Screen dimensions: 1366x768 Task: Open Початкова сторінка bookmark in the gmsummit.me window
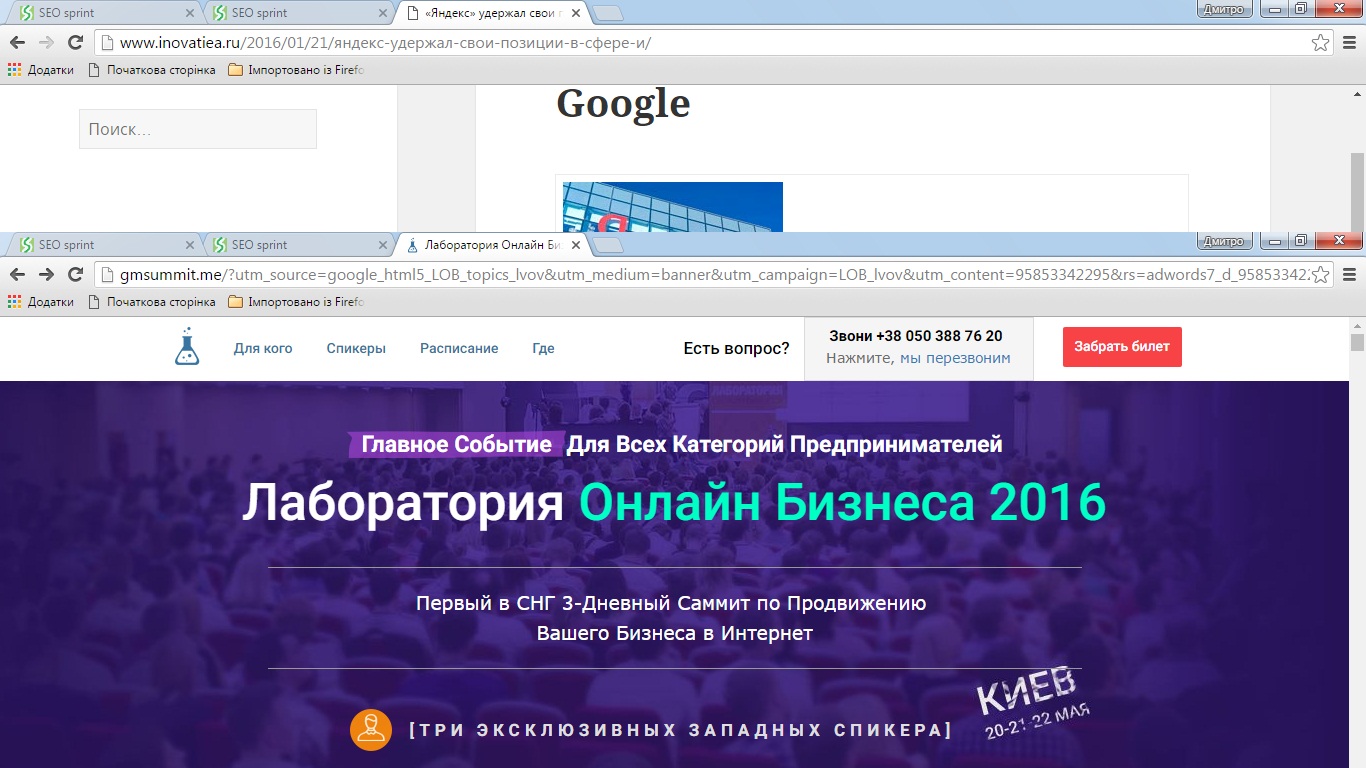(152, 302)
